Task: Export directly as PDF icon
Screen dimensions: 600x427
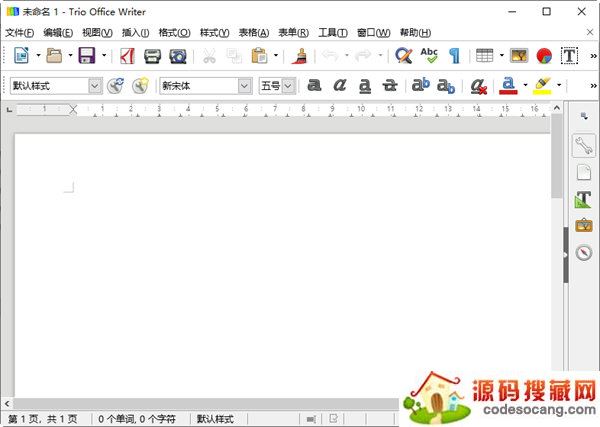Action: [127, 56]
